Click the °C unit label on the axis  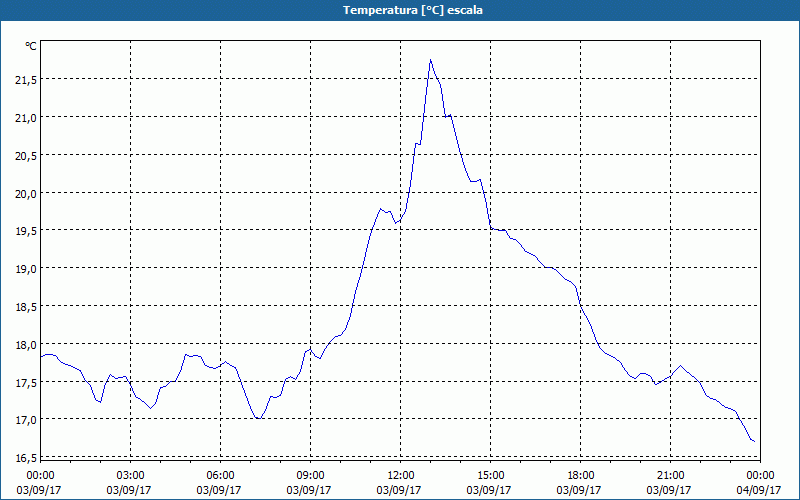pyautogui.click(x=31, y=46)
